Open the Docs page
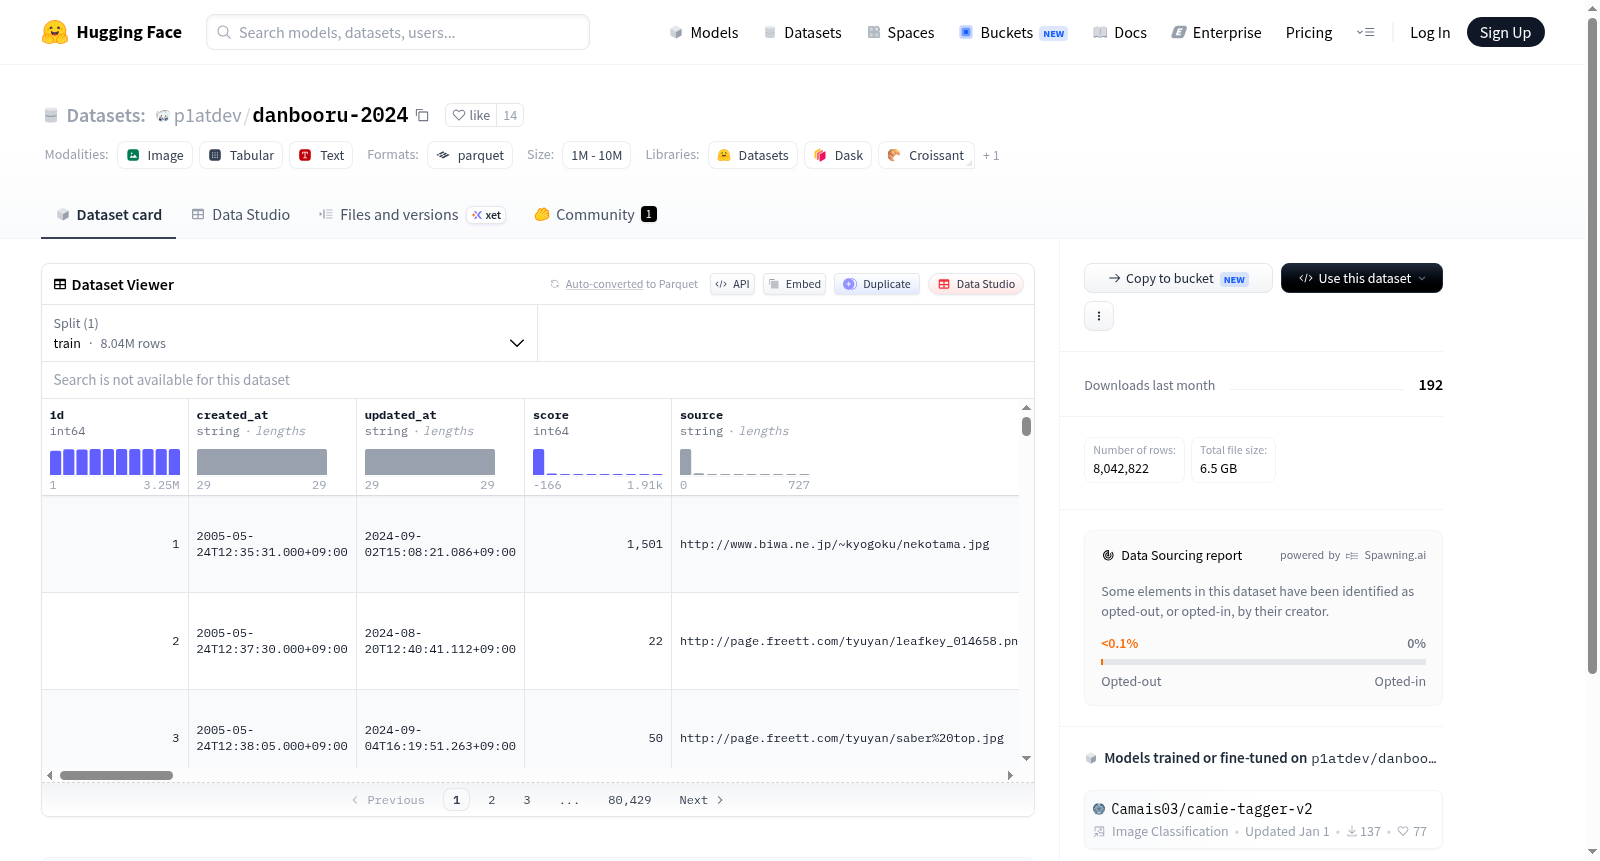This screenshot has height=861, width=1600. coord(1120,32)
